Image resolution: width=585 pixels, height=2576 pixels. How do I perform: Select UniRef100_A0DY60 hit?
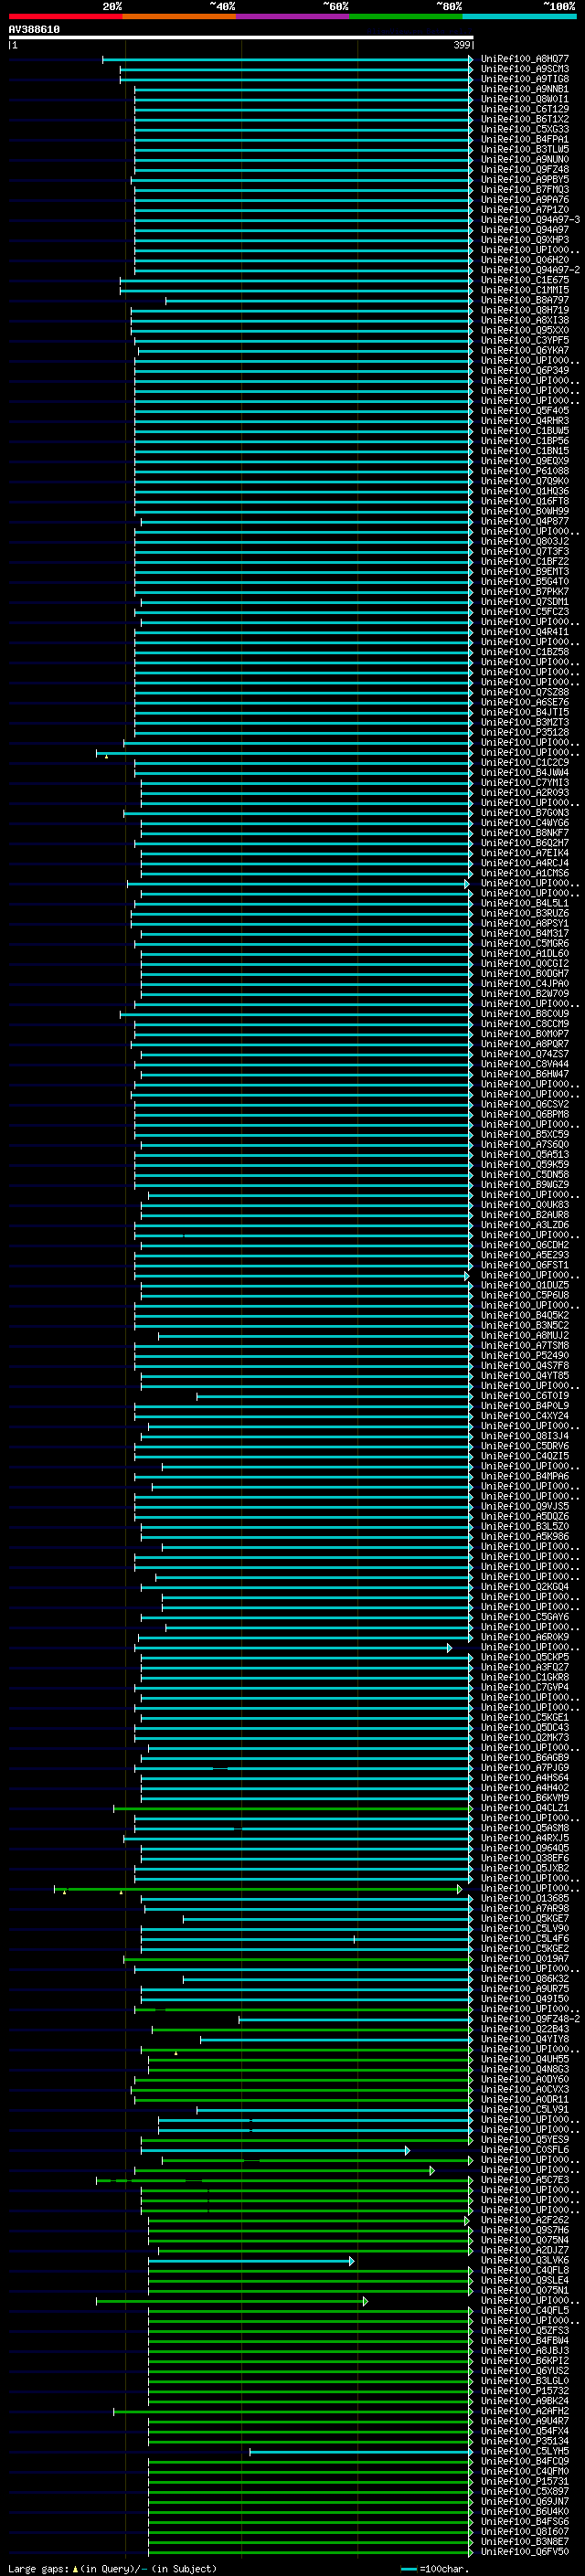[524, 2079]
